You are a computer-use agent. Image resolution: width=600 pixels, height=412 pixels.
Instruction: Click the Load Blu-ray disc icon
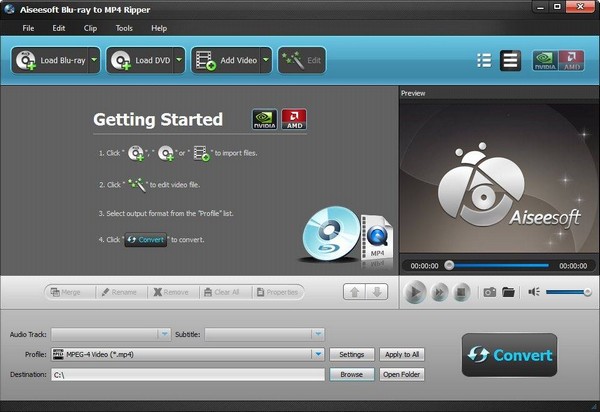[26, 60]
